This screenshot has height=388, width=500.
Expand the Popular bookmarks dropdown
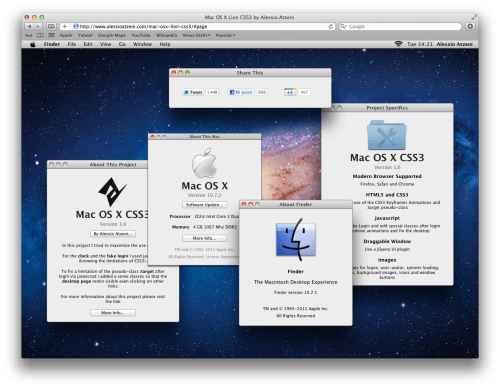click(225, 35)
